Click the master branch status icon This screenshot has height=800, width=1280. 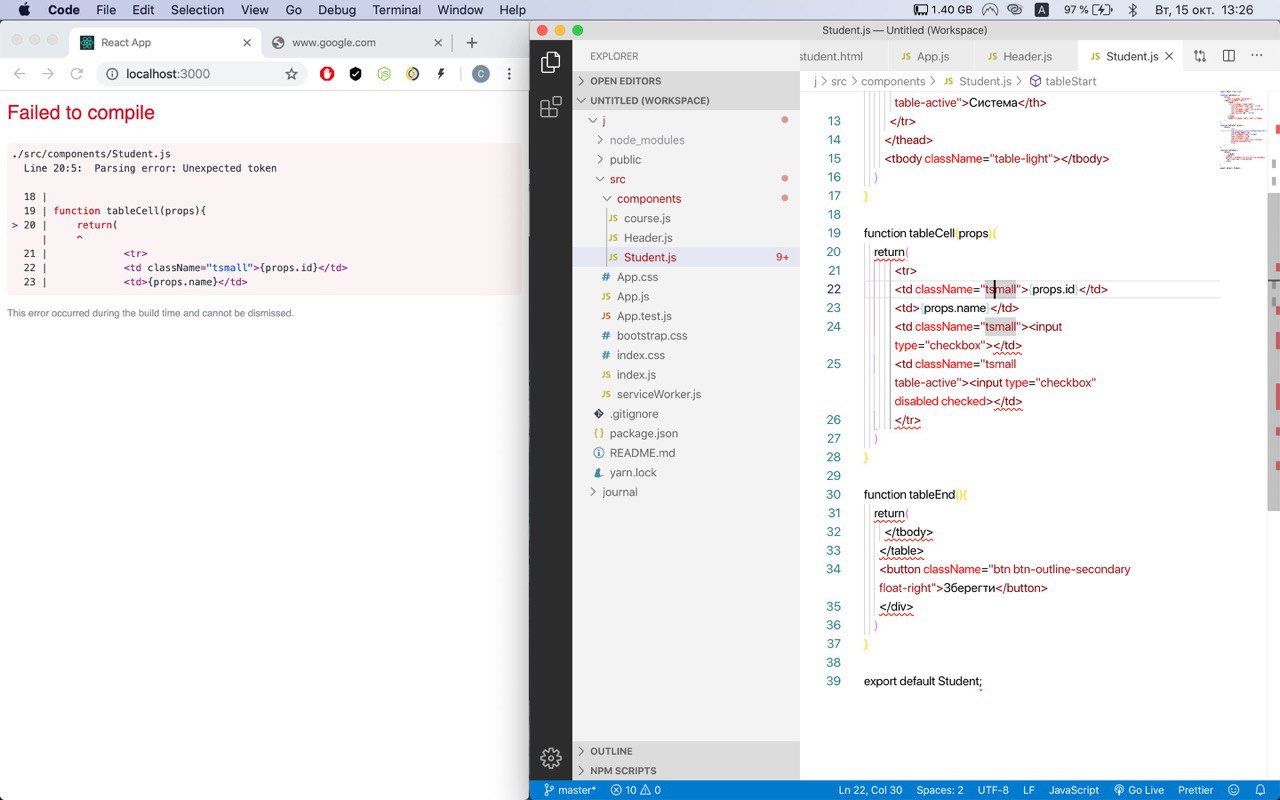coord(569,790)
